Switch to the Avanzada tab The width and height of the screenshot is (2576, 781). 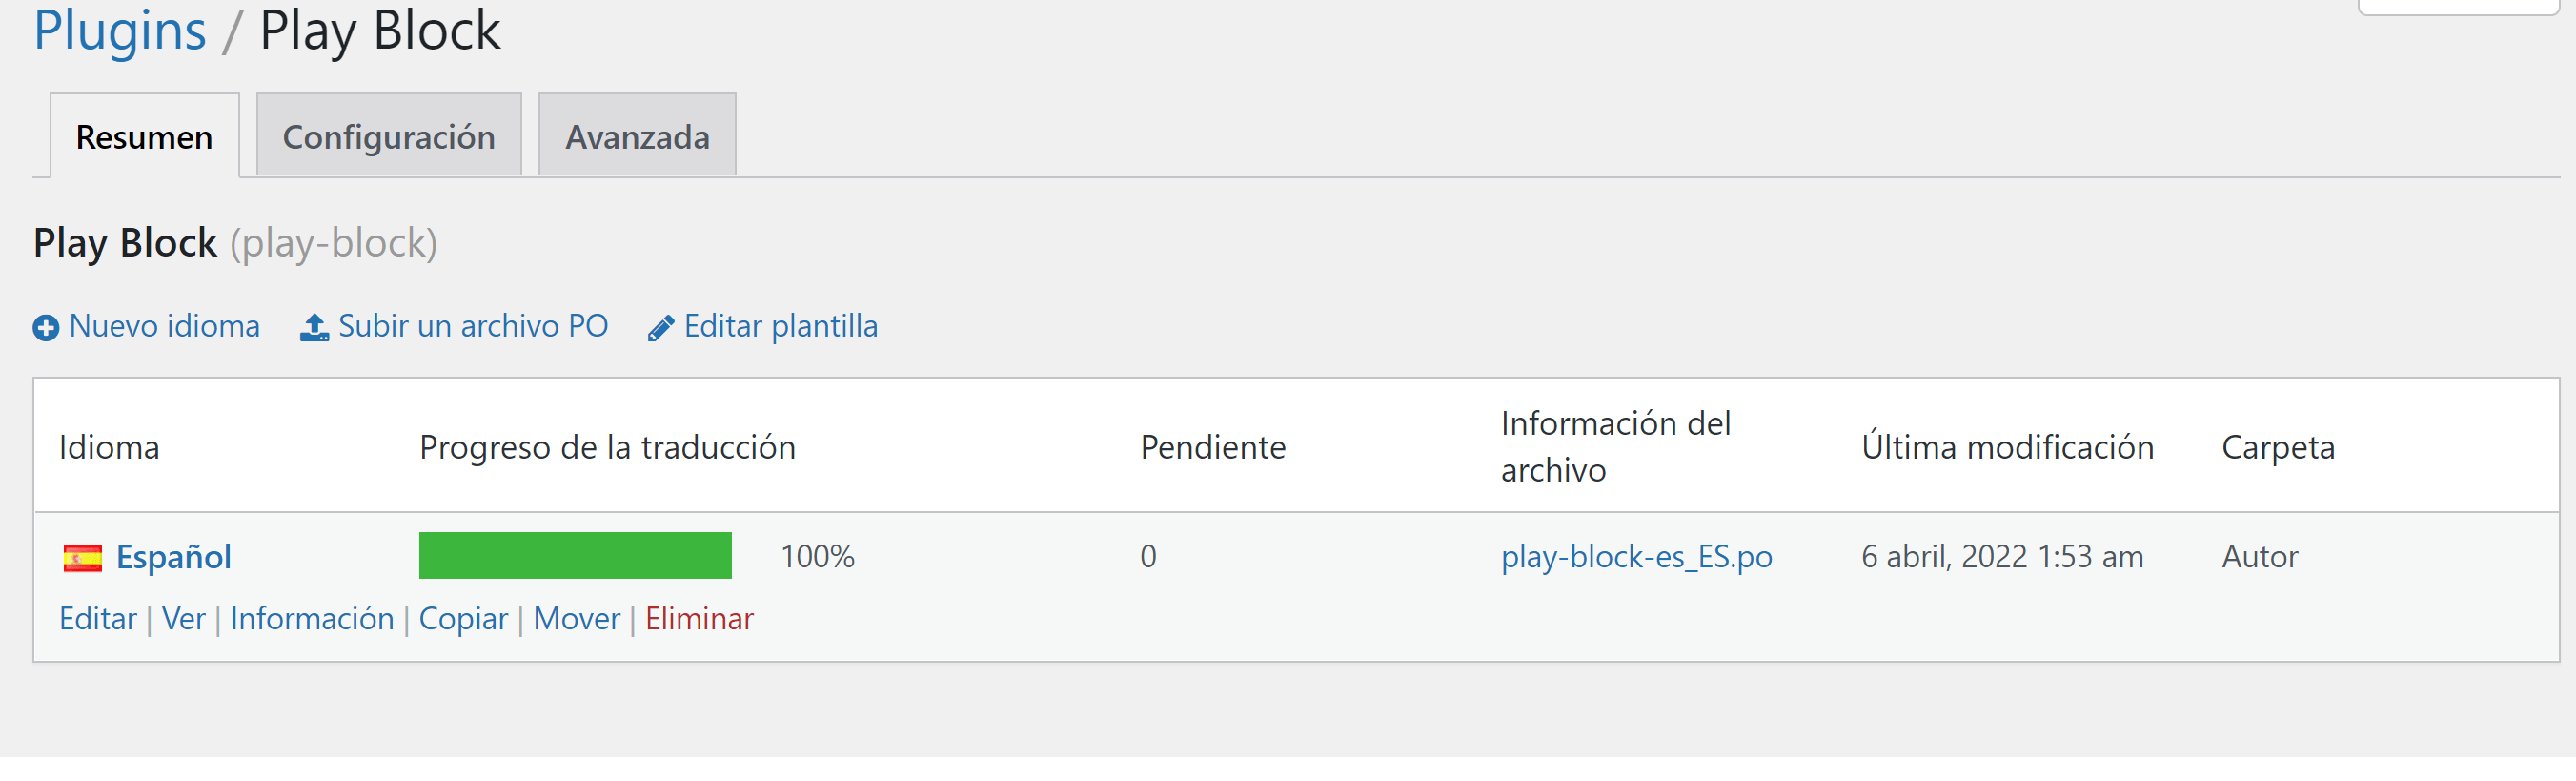pos(637,136)
